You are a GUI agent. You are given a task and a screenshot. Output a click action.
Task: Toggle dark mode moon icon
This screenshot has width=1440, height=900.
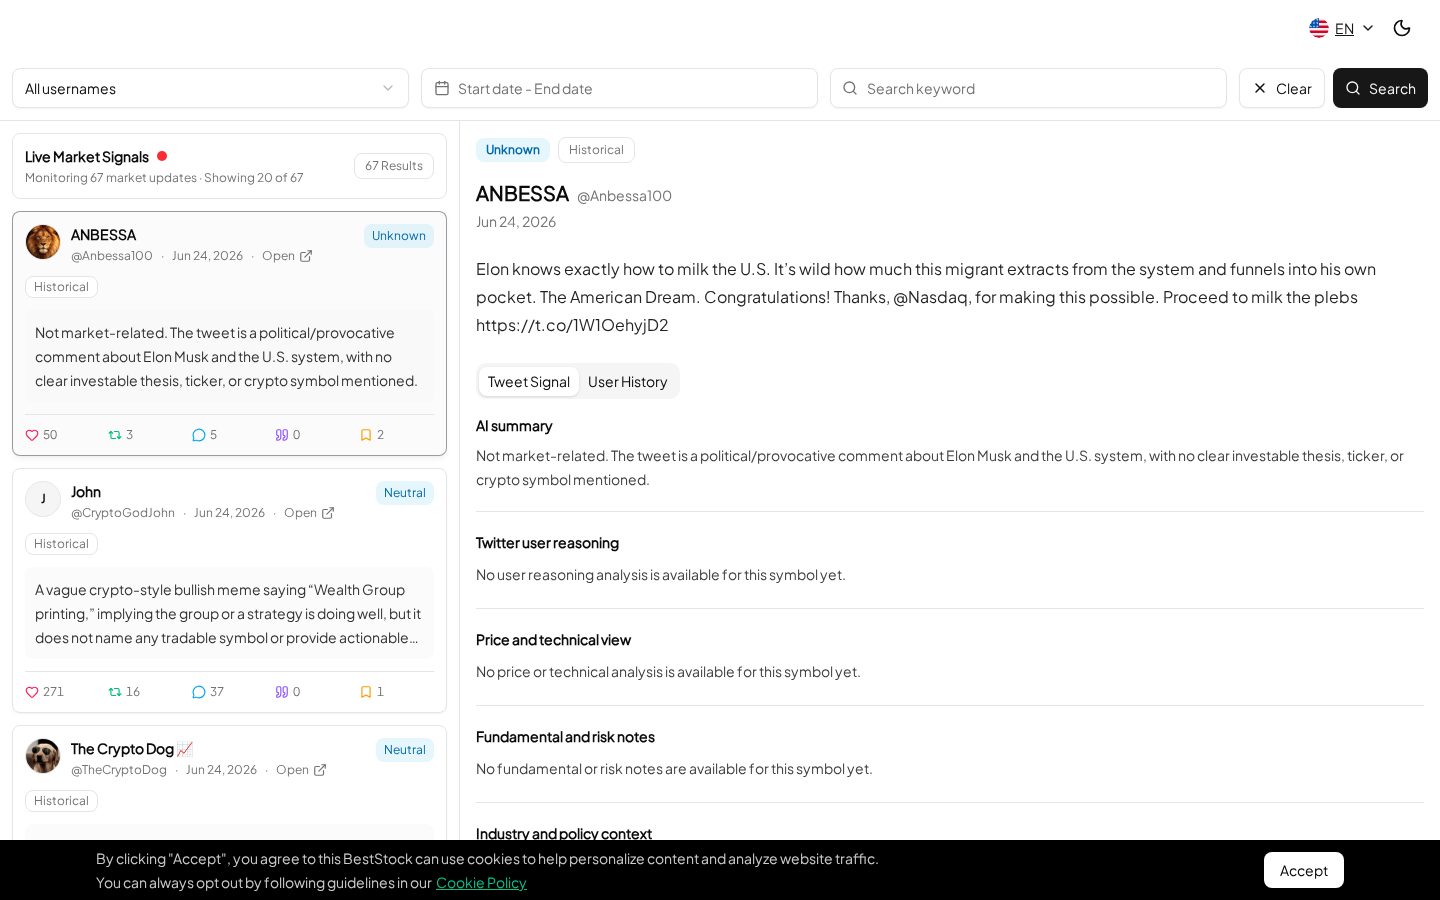1402,28
